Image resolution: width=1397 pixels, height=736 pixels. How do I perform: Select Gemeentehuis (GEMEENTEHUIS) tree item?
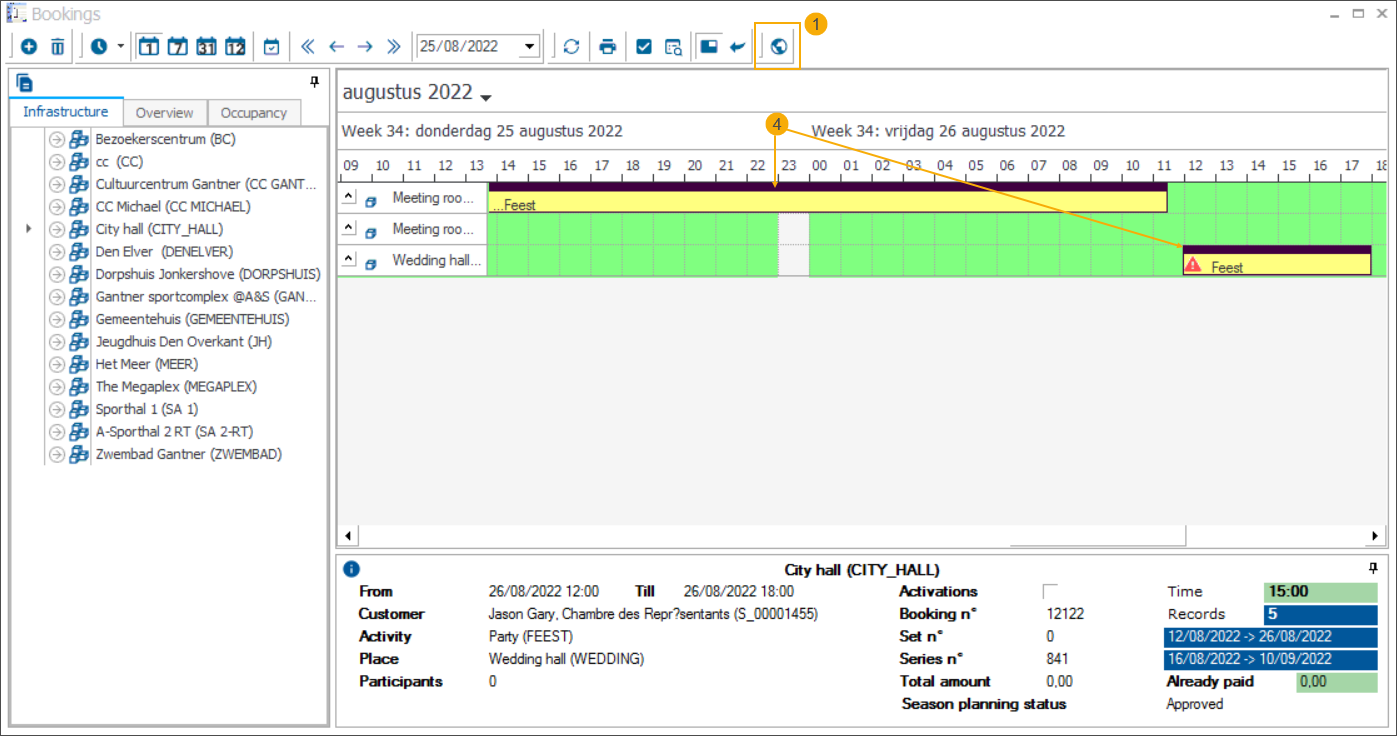point(192,319)
